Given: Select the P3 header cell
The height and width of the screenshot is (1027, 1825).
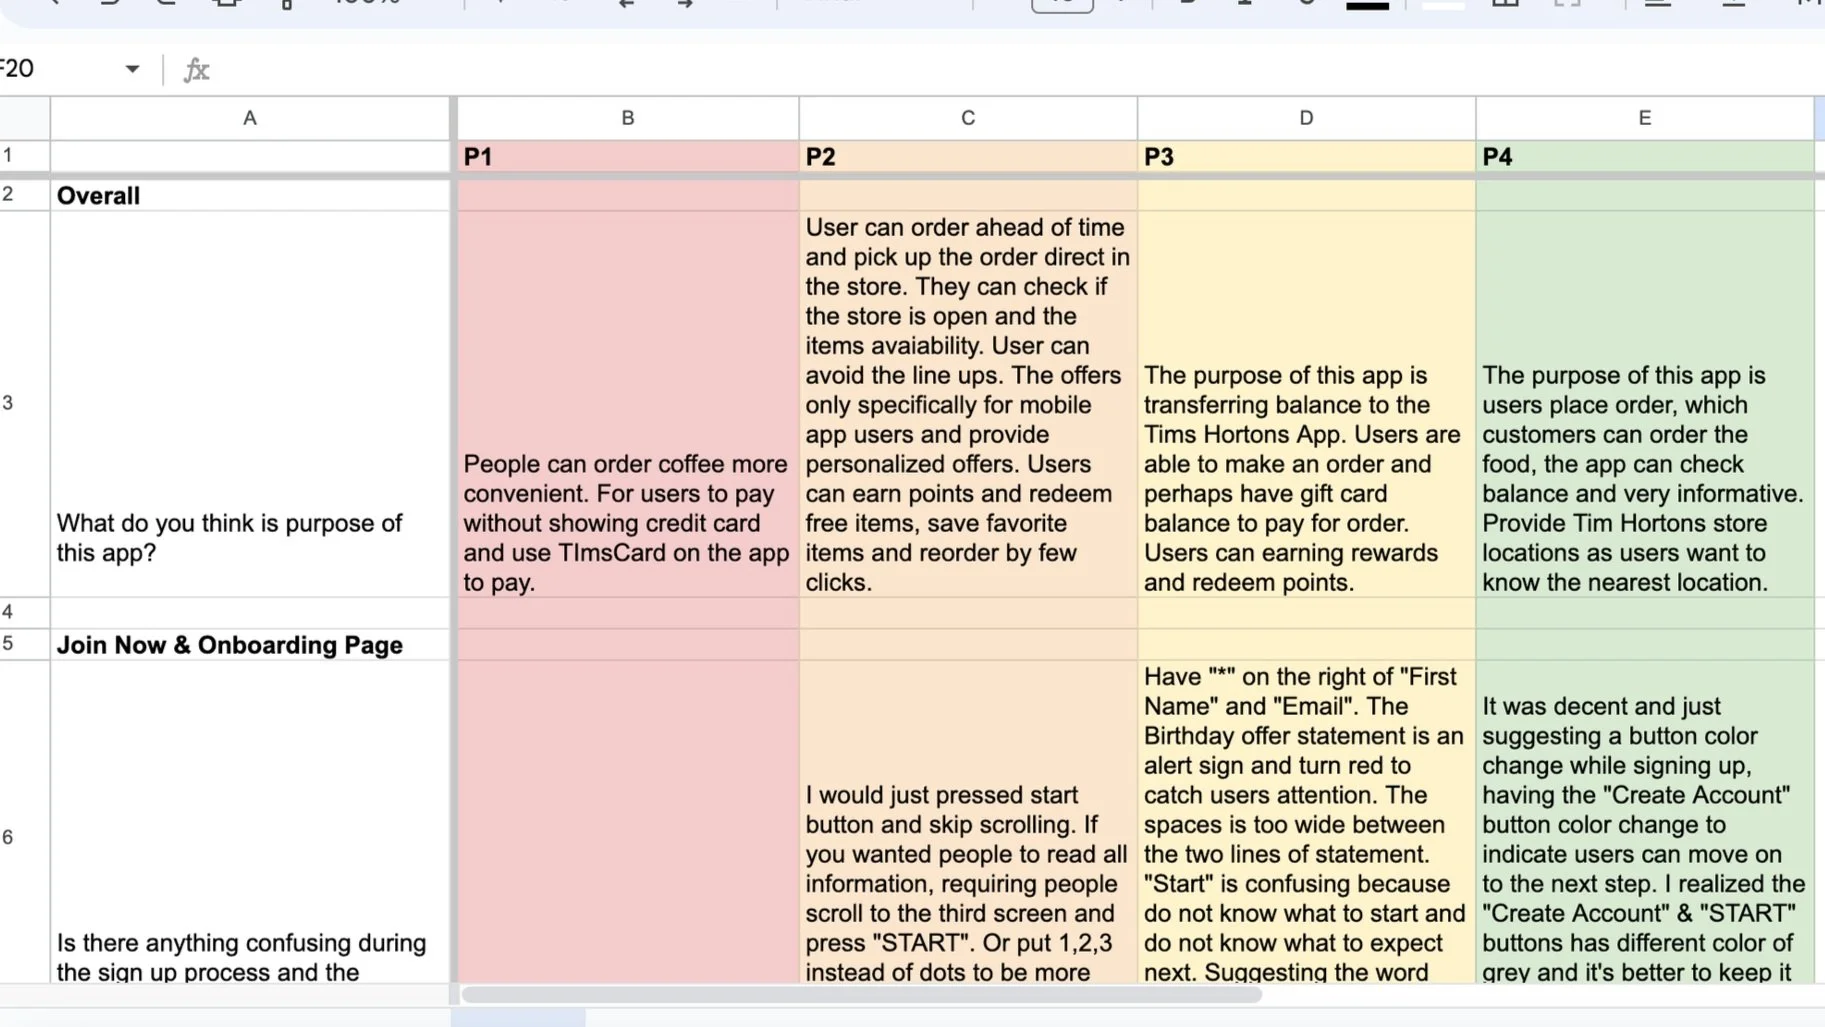Looking at the screenshot, I should [1307, 156].
